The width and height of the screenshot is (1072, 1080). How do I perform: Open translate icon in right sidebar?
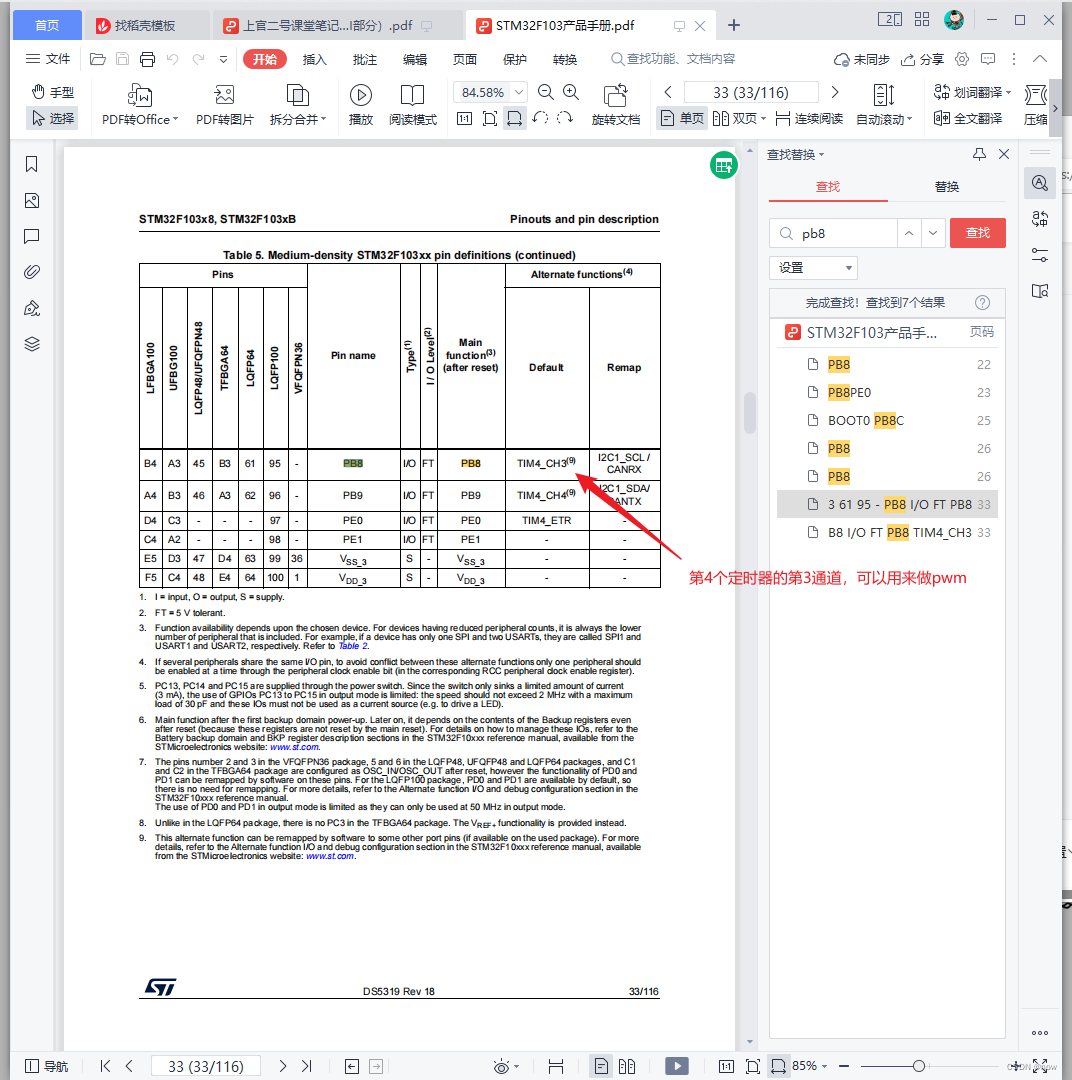(x=1040, y=219)
